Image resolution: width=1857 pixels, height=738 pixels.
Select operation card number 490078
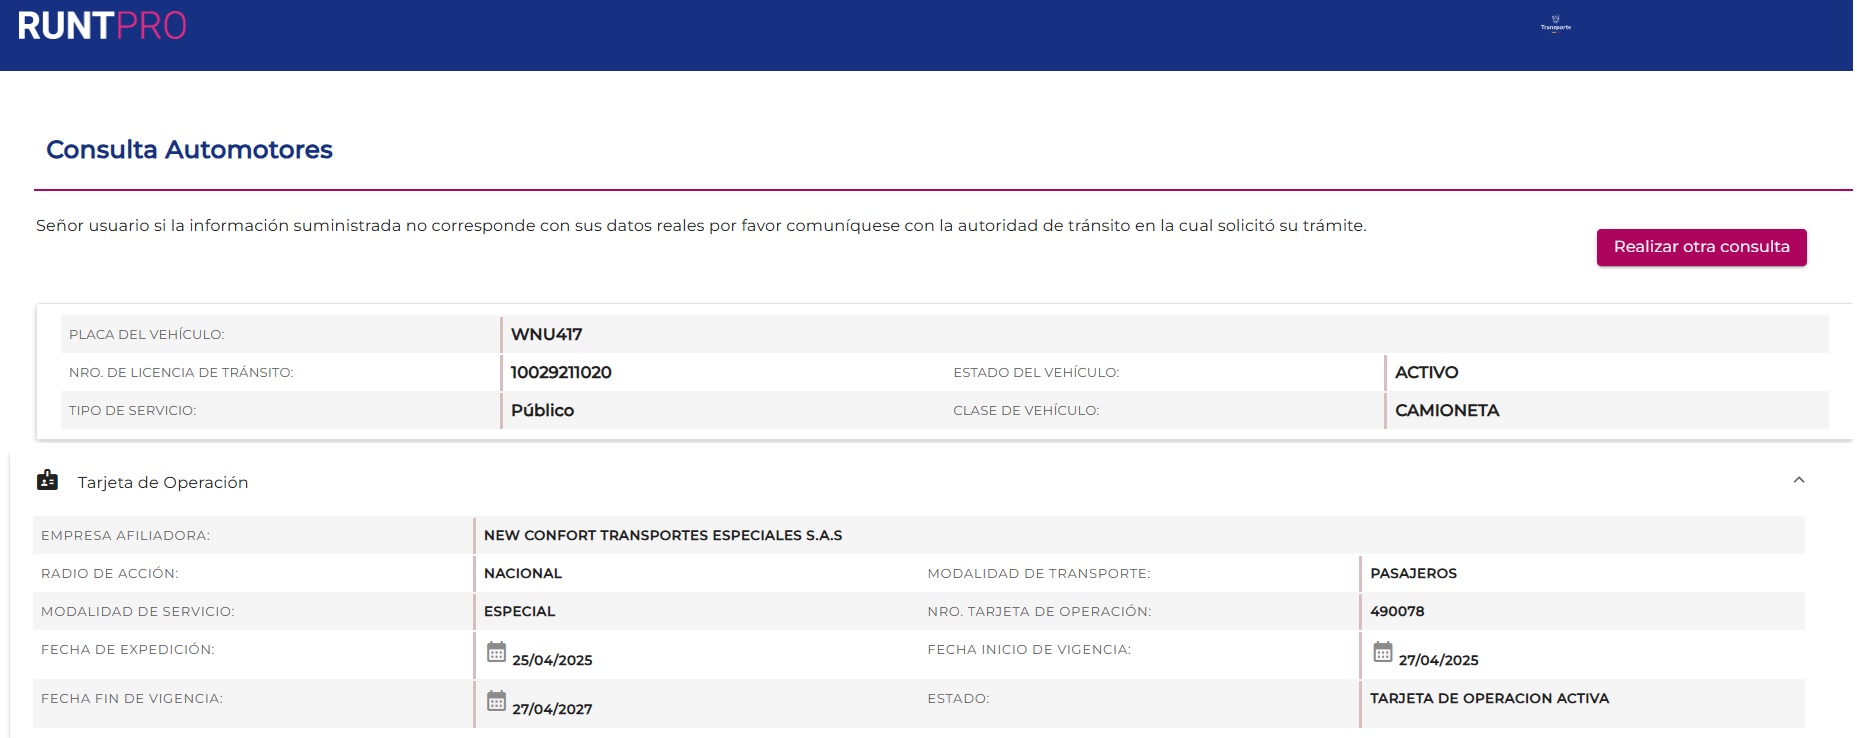(1396, 612)
